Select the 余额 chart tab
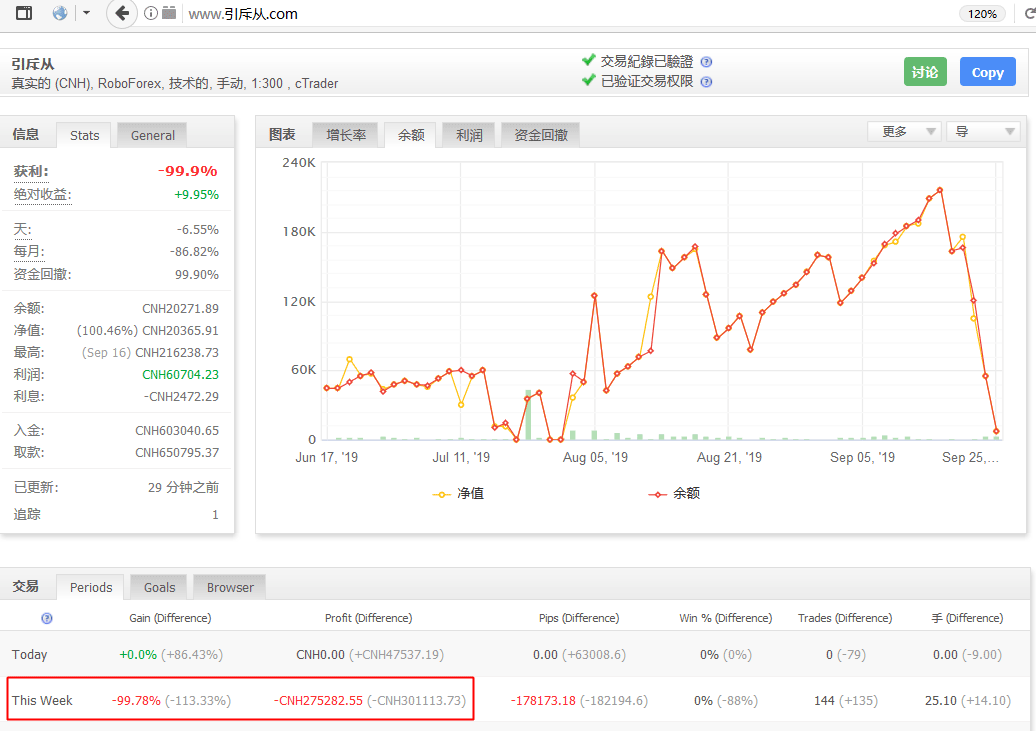Image resolution: width=1036 pixels, height=731 pixels. point(411,135)
